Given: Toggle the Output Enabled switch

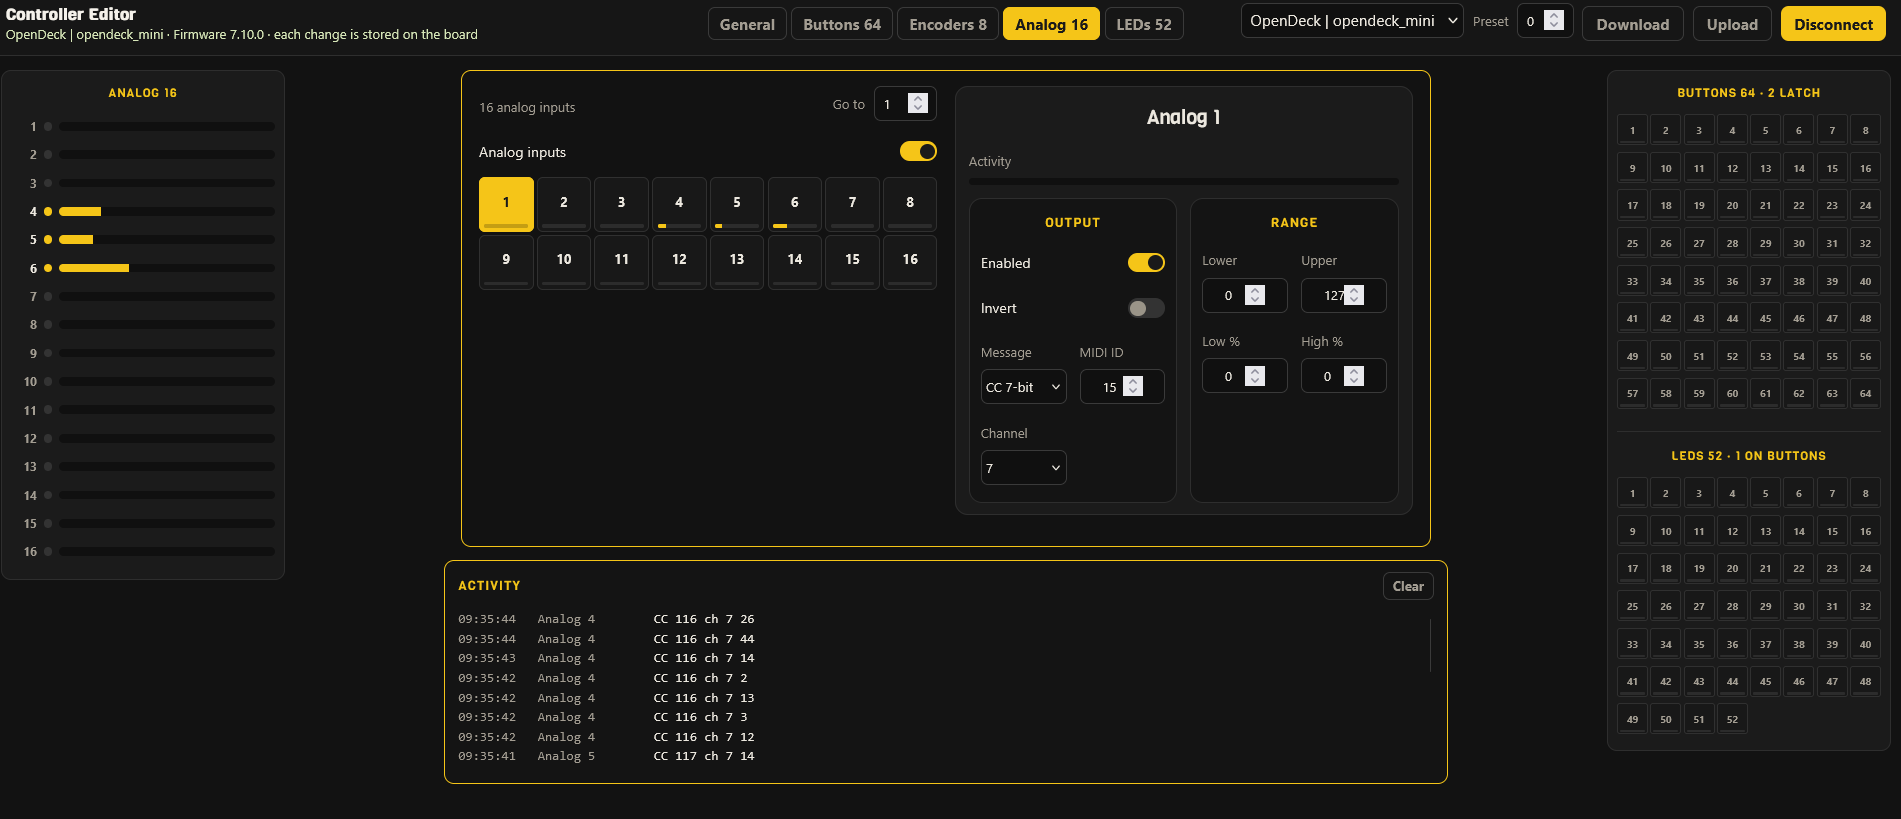Looking at the screenshot, I should pyautogui.click(x=1146, y=262).
